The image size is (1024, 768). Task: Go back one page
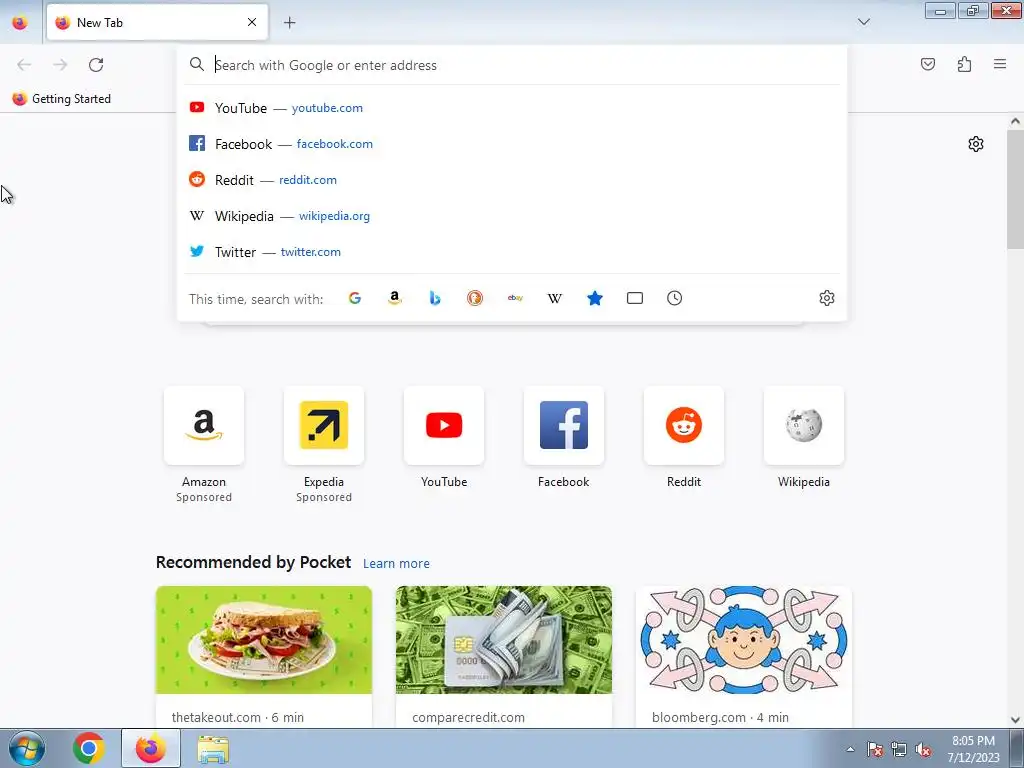click(x=24, y=65)
